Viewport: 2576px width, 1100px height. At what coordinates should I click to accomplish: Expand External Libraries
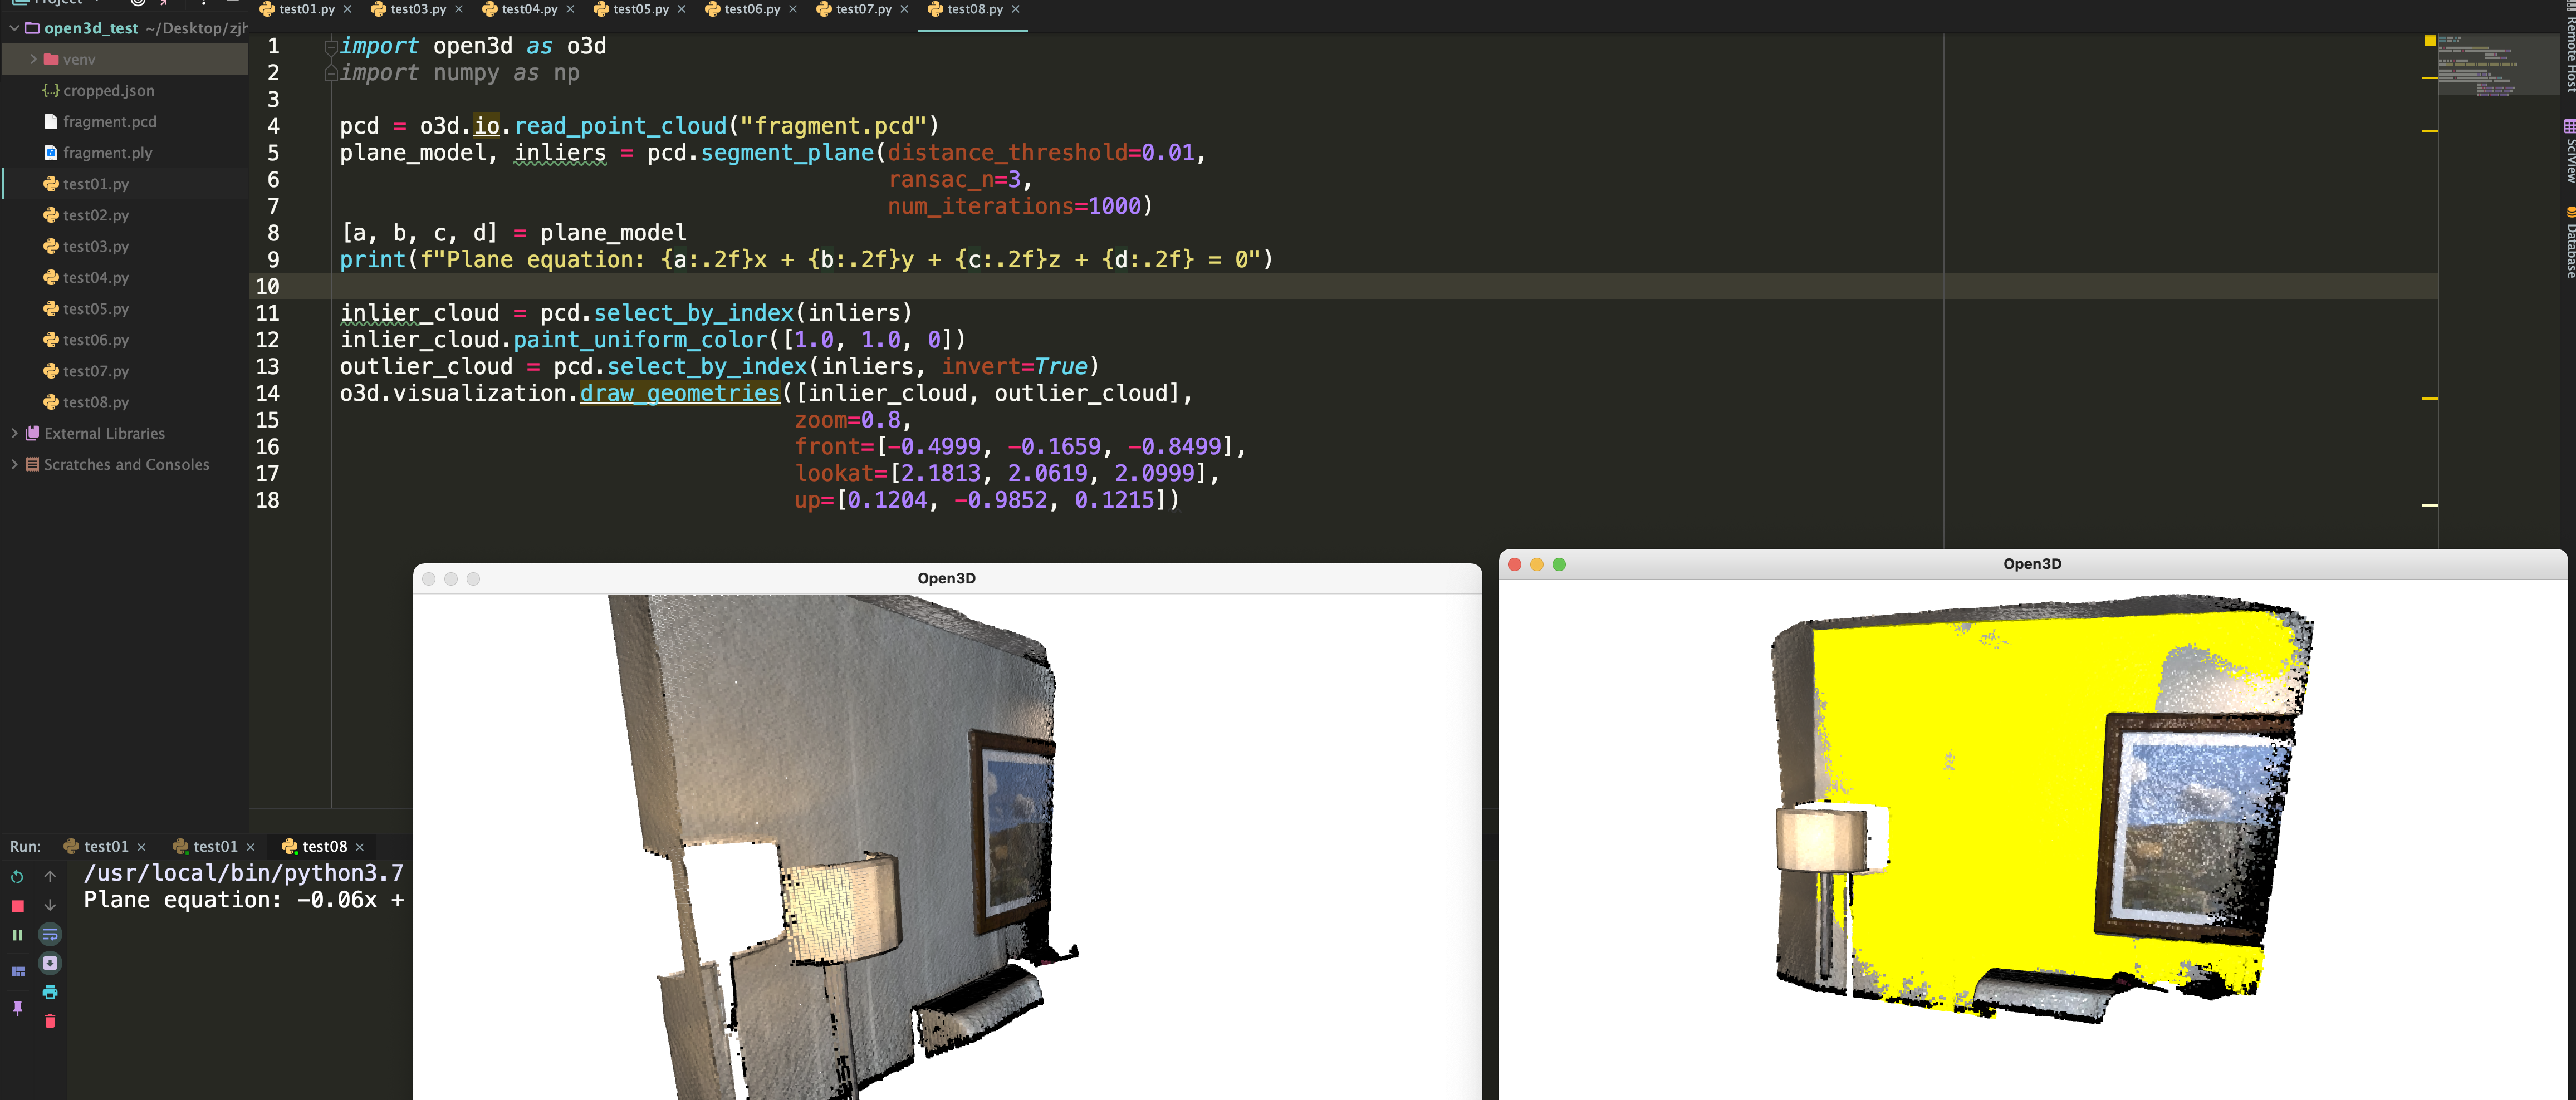14,433
